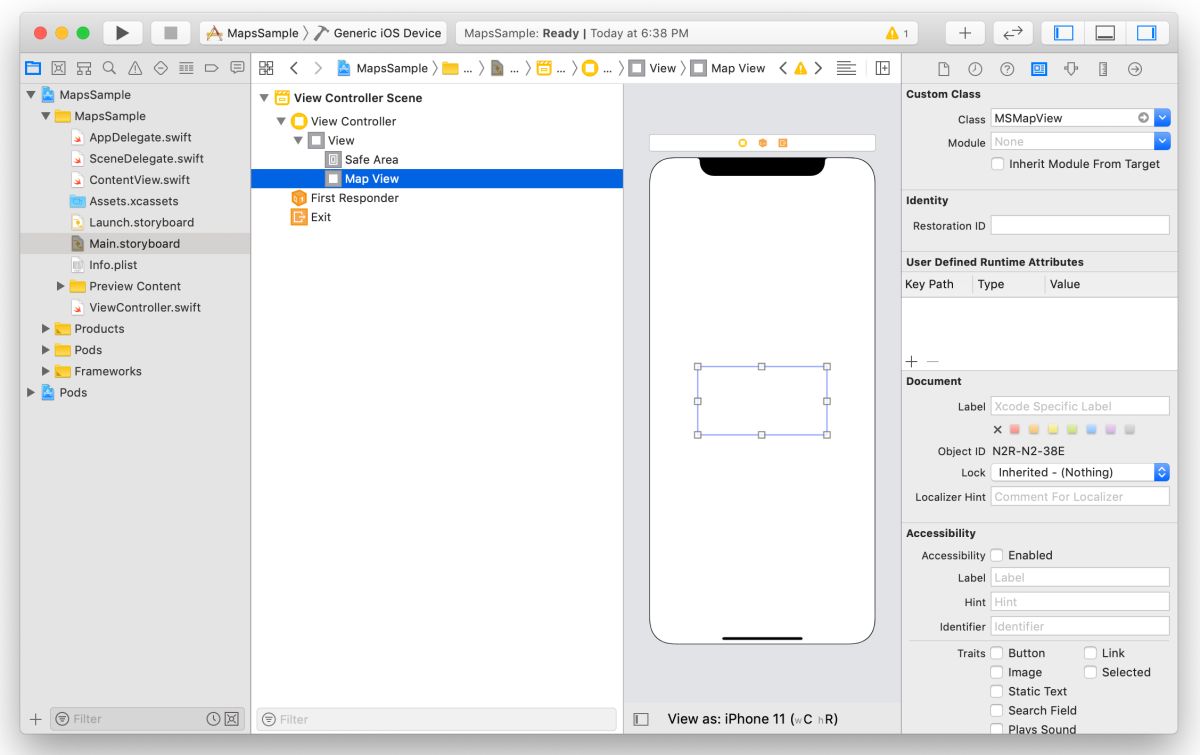Check the Link trait
The image size is (1200, 755).
click(1091, 653)
